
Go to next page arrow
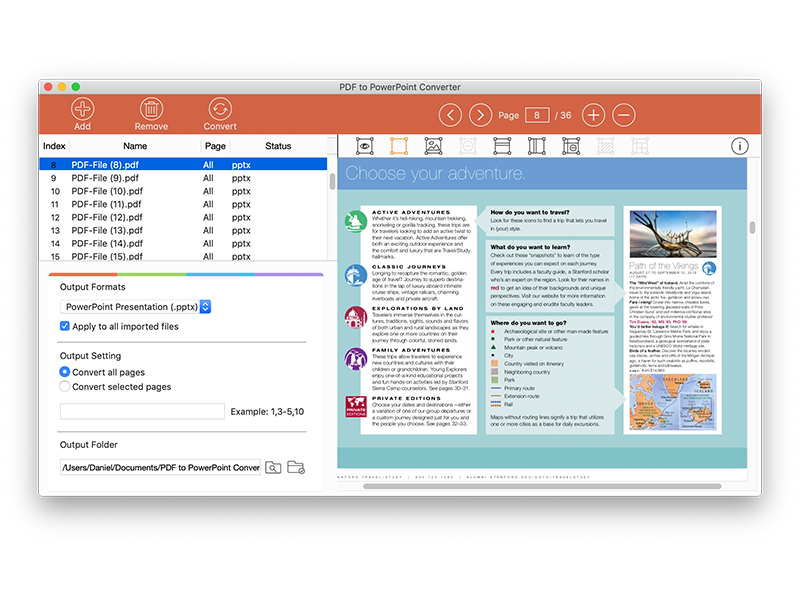pos(480,115)
